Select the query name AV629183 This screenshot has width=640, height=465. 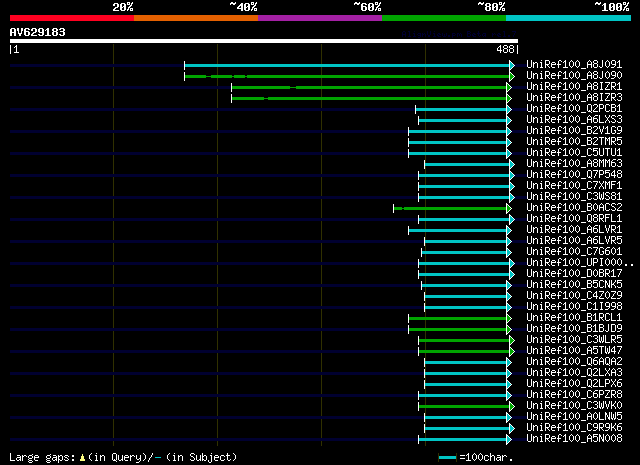pos(38,32)
